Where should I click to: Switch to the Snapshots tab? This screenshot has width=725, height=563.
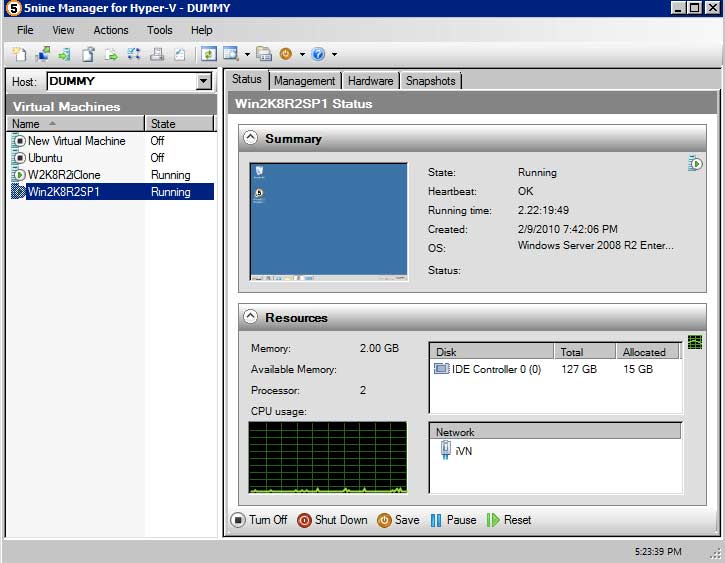(x=430, y=81)
